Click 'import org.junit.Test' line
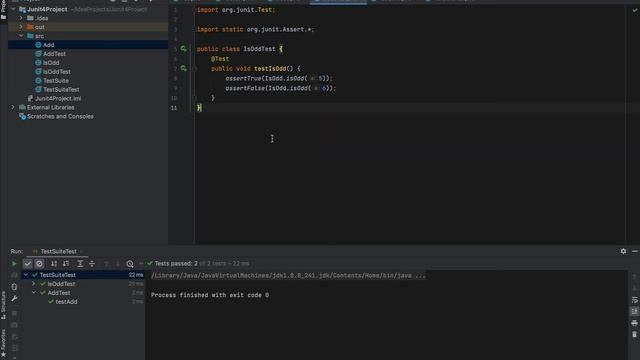The image size is (640, 360). coord(236,10)
